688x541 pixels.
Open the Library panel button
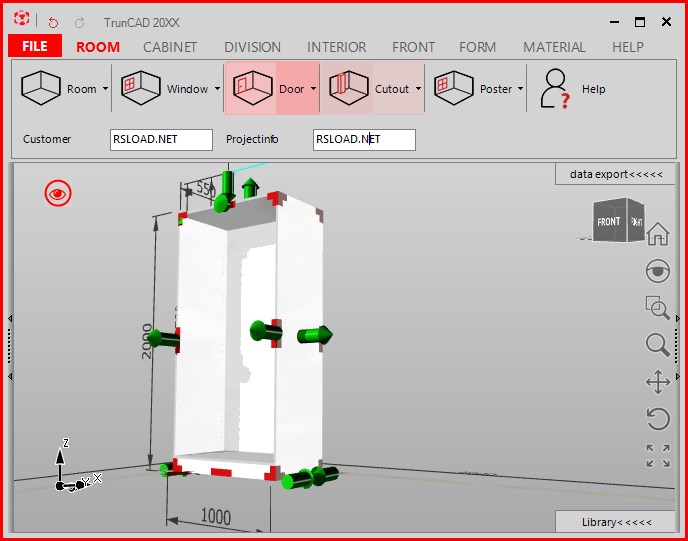(615, 522)
